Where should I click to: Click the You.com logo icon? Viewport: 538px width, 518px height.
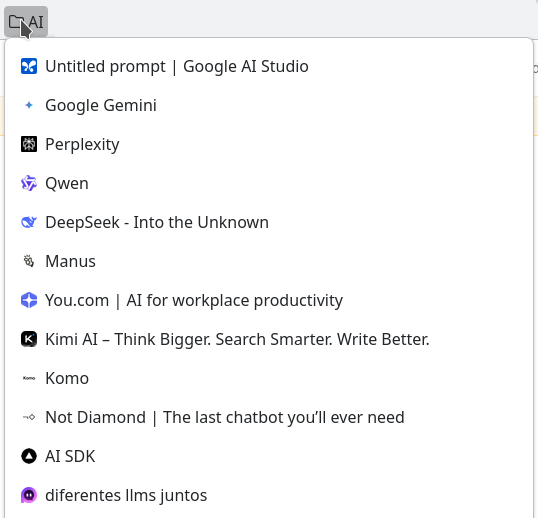29,300
